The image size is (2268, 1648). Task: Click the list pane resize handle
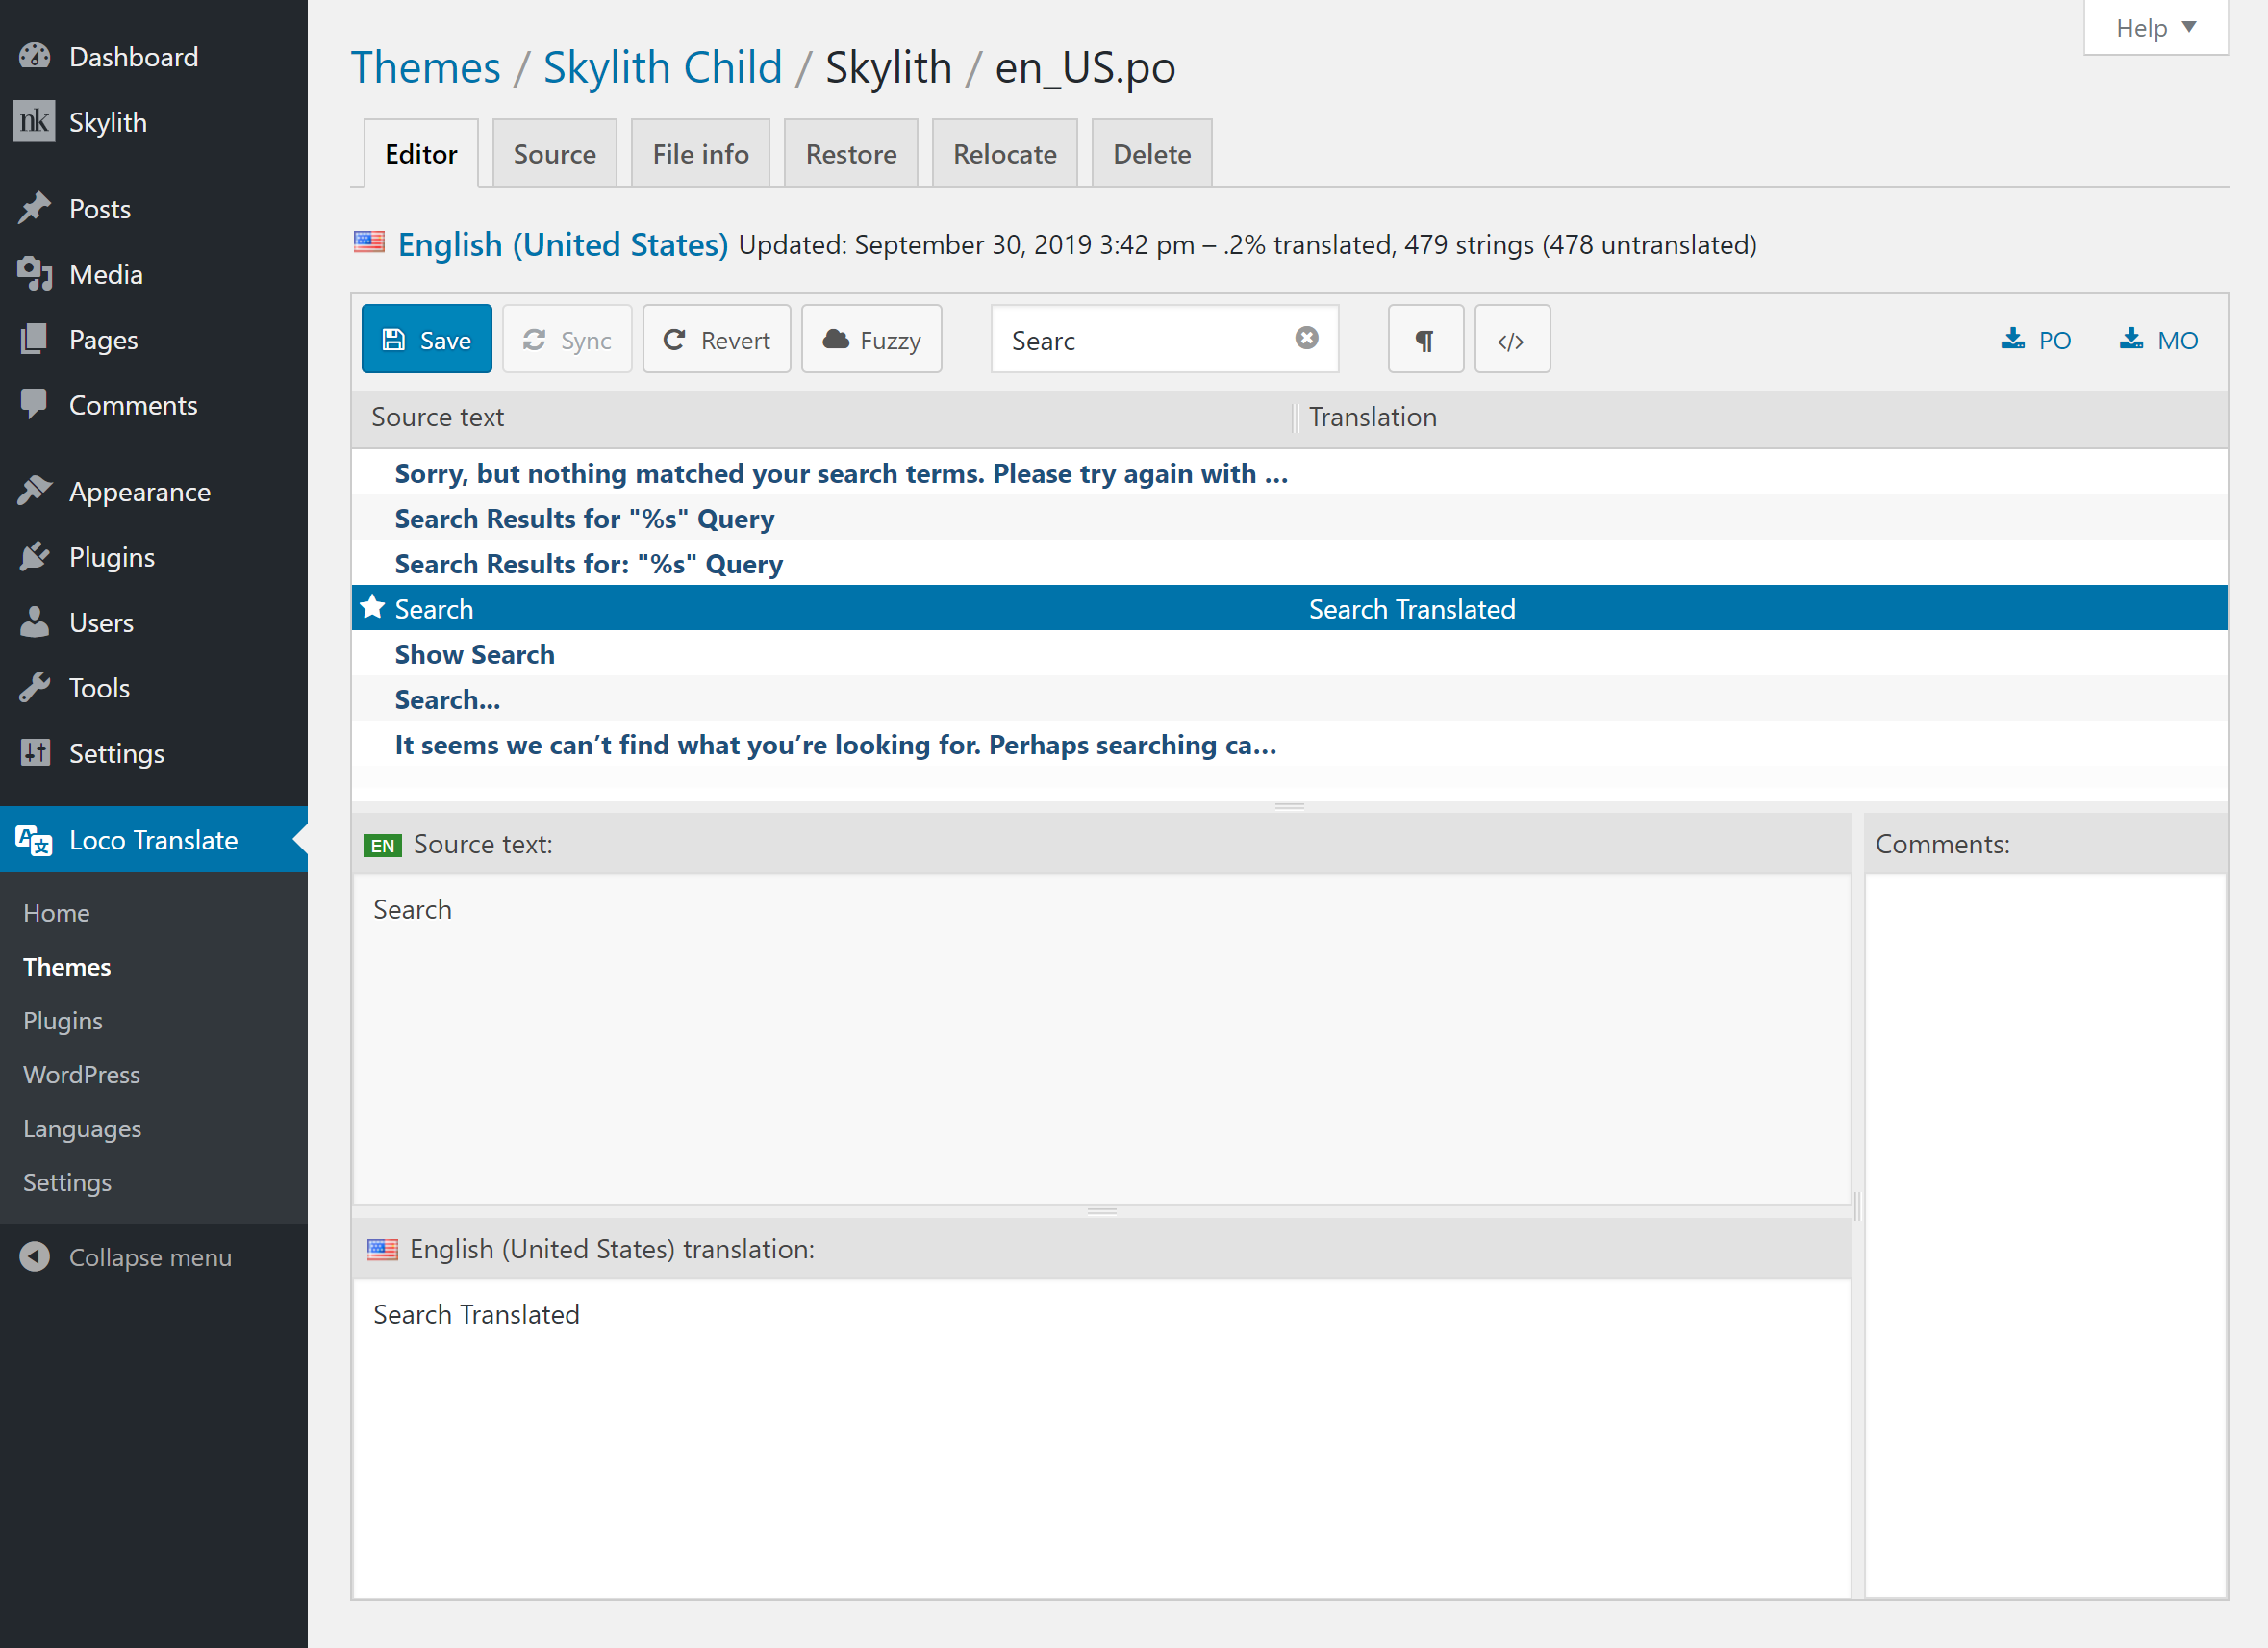click(1289, 806)
